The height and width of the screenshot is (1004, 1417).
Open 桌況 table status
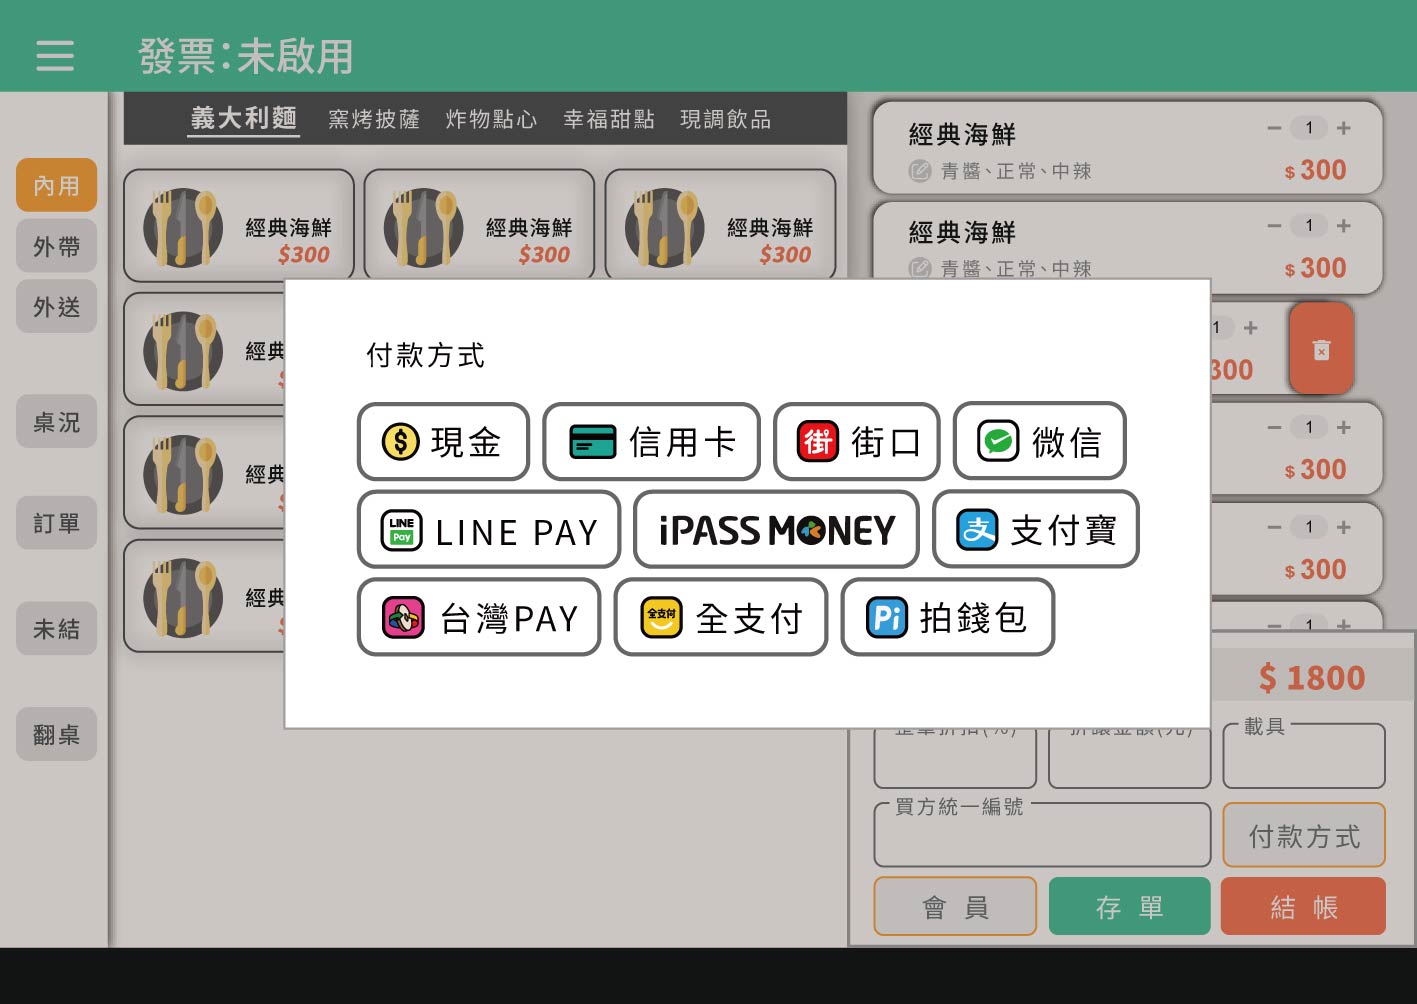(x=56, y=422)
